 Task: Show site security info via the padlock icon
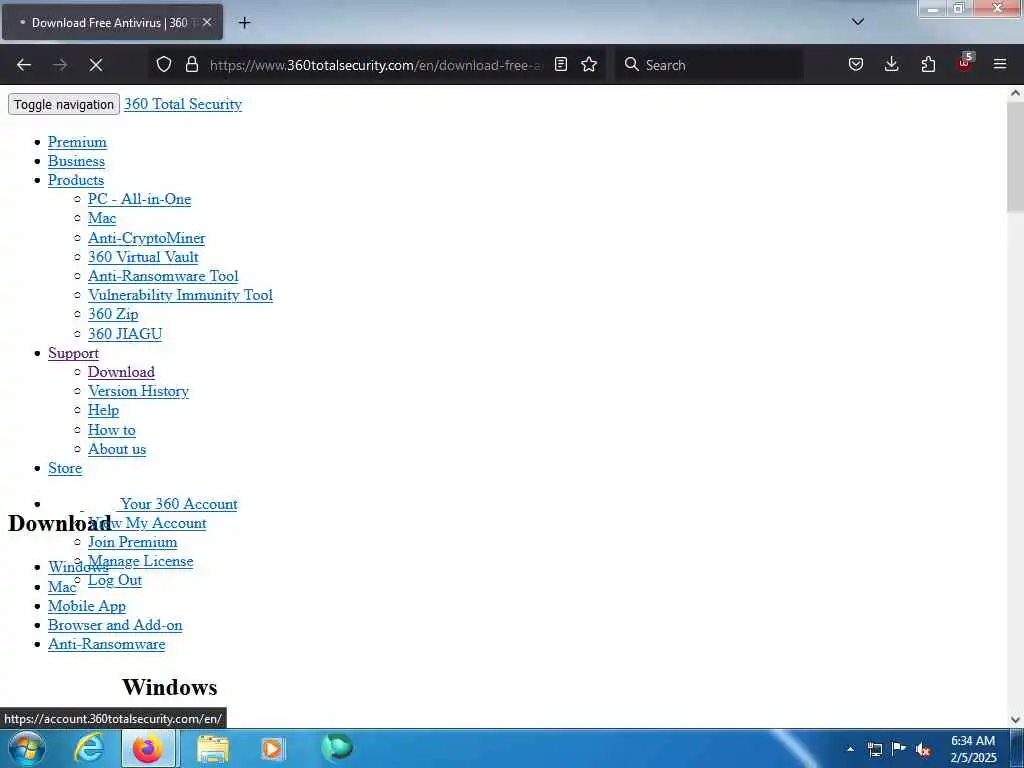click(x=191, y=65)
